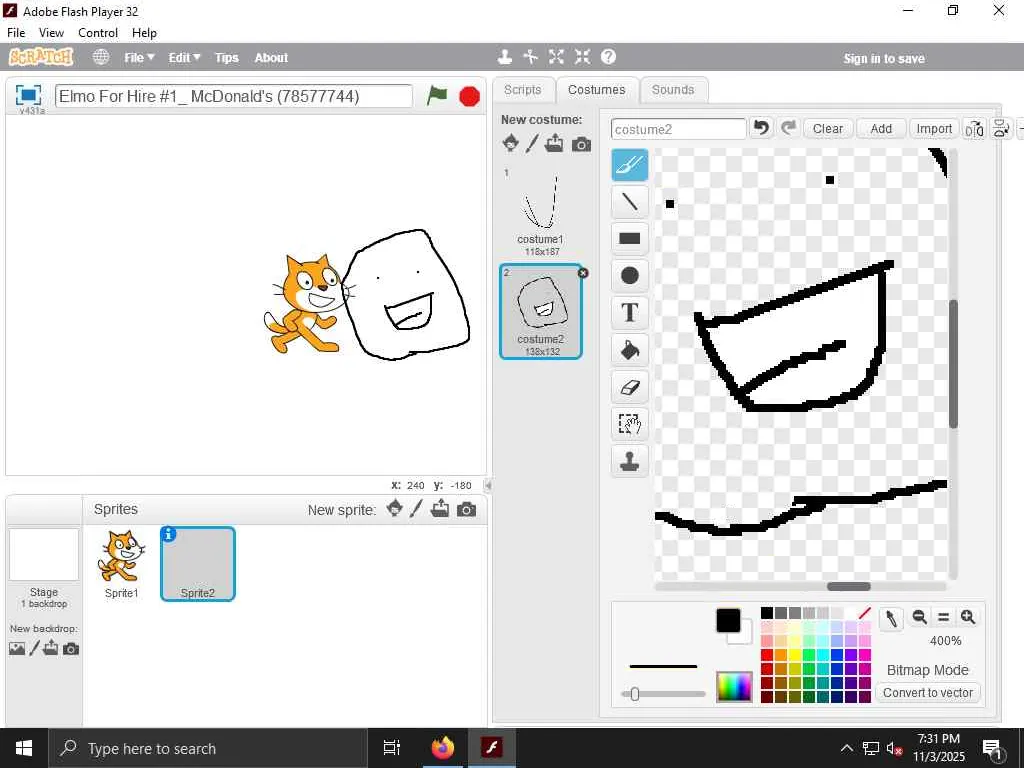Take new backdrop from camera

pyautogui.click(x=71, y=648)
